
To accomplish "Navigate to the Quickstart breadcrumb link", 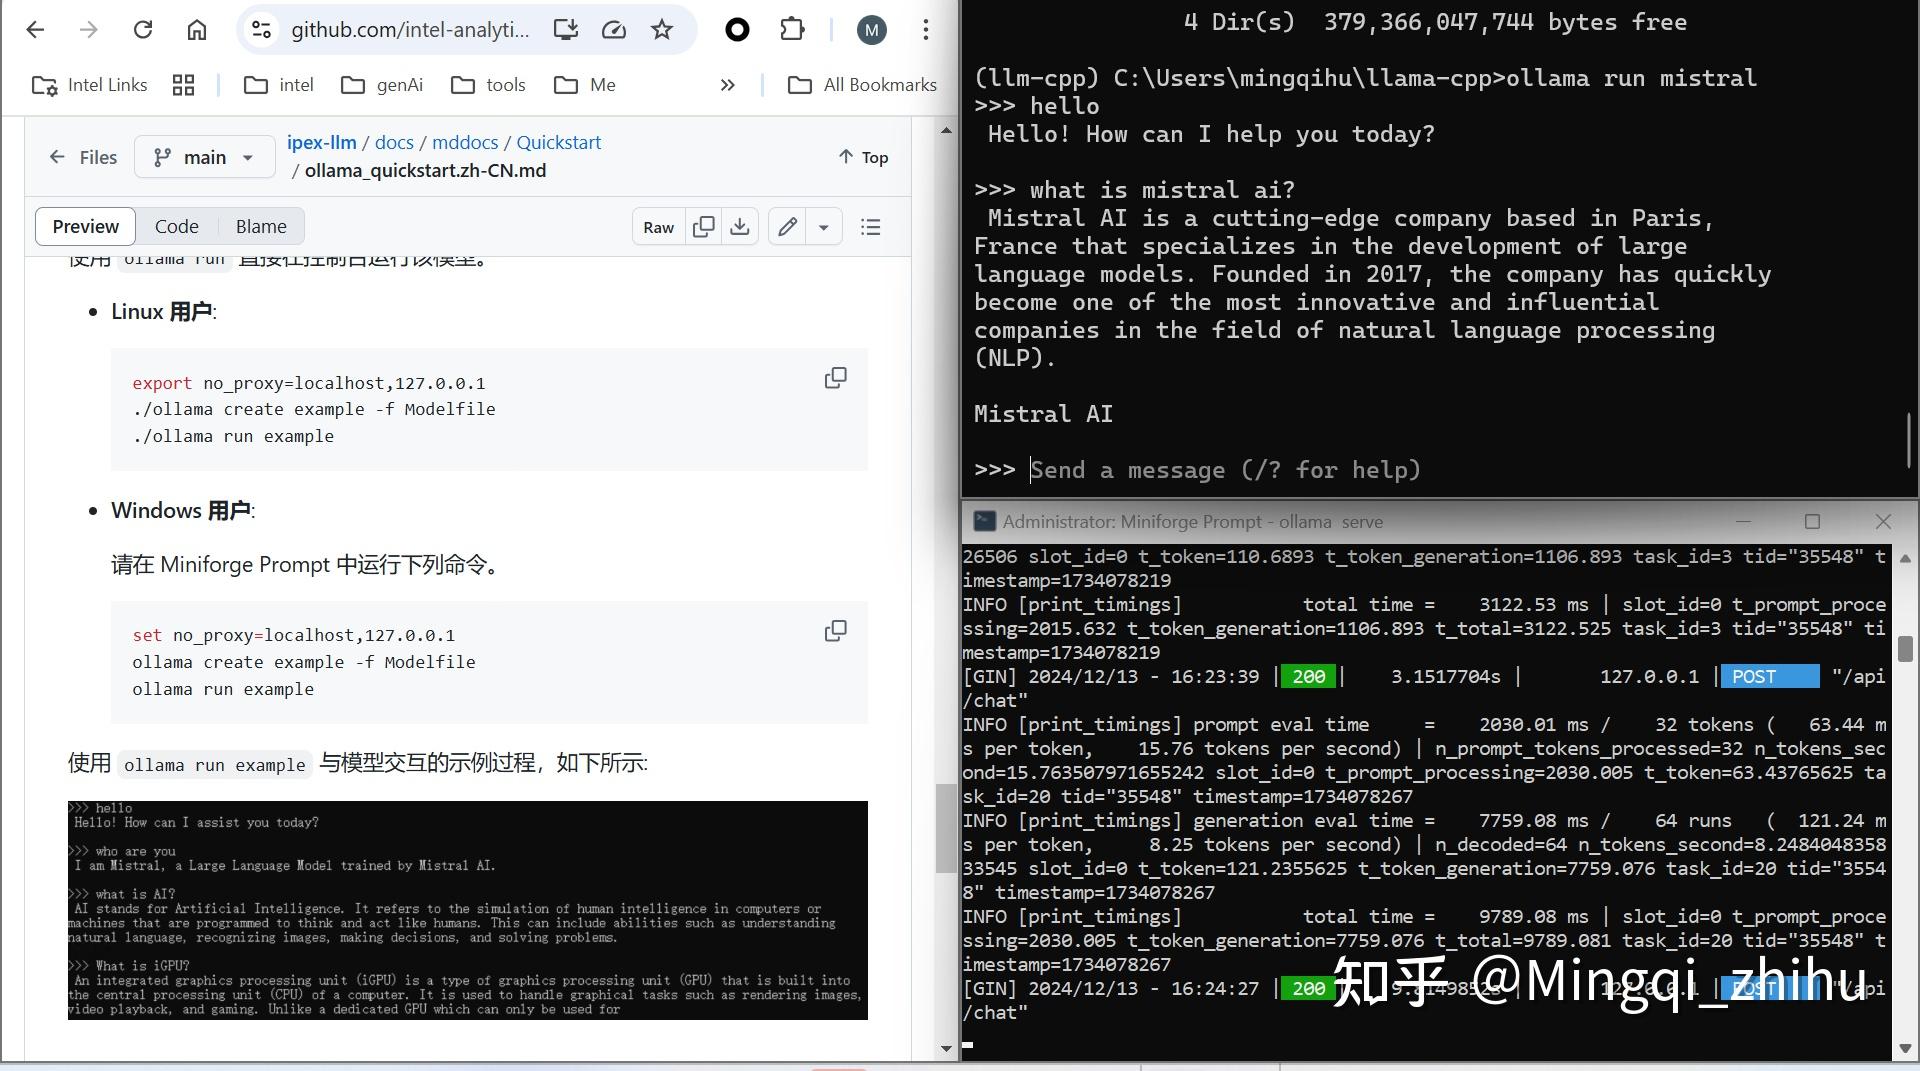I will [558, 142].
